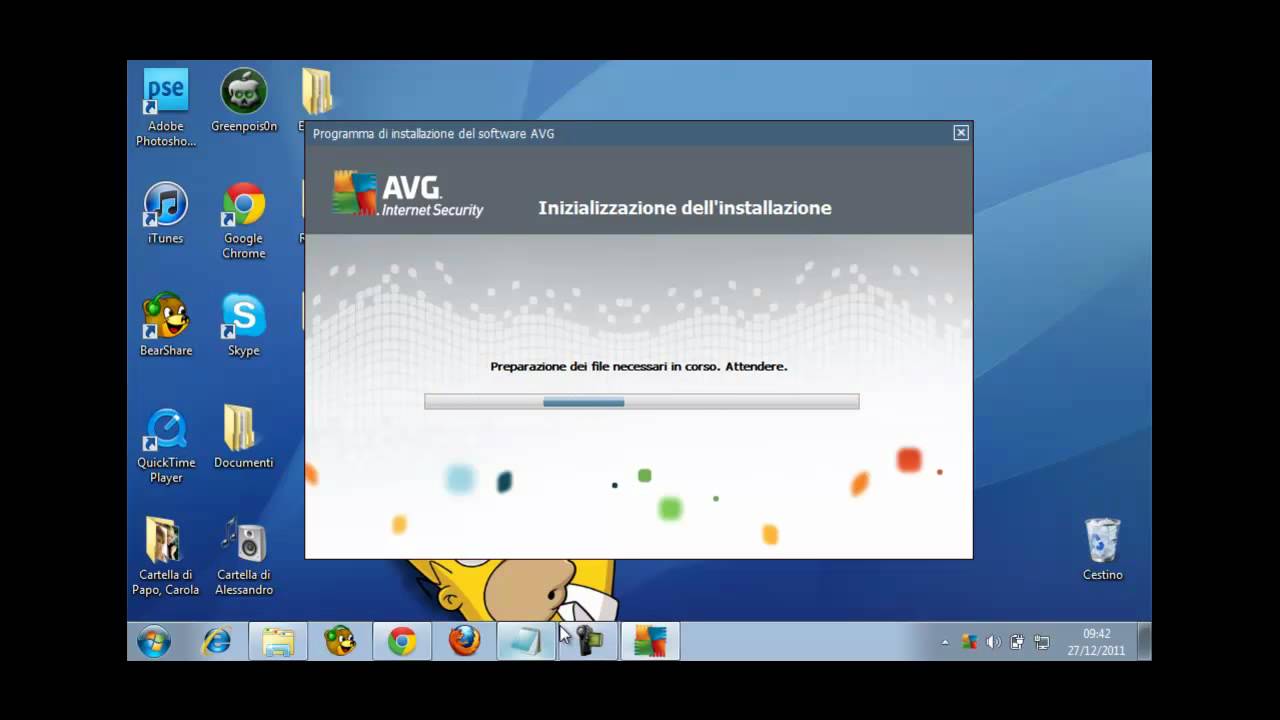Open the Cartella di Alessandro folder

pos(244,557)
